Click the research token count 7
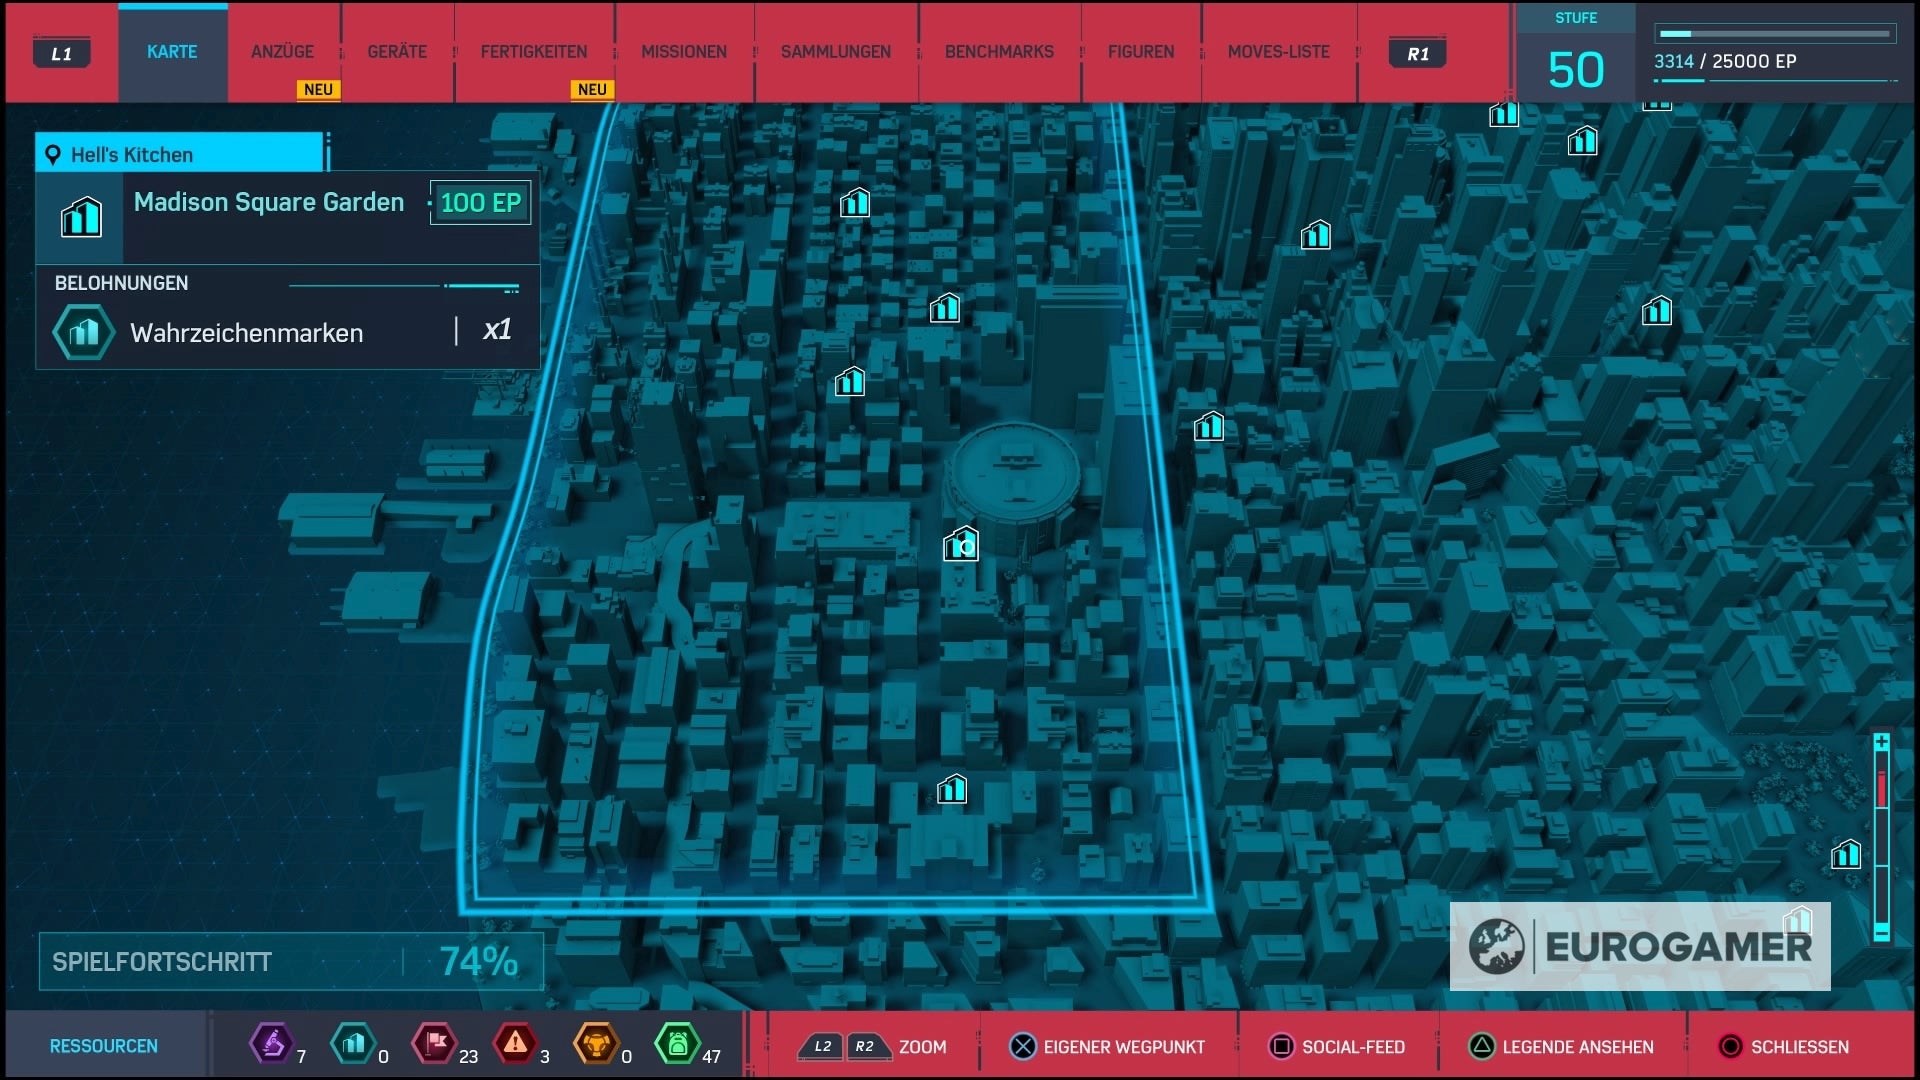The image size is (1920, 1080). [x=301, y=1056]
